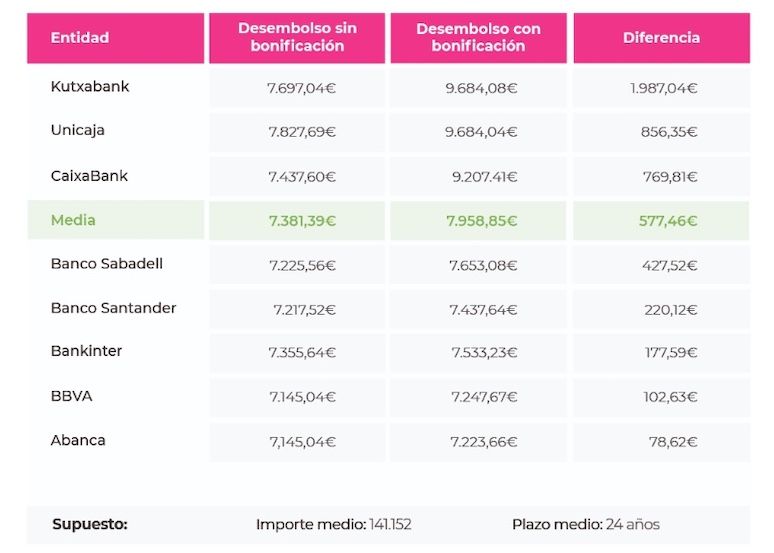Click the CaixaBank entity name

(x=89, y=176)
